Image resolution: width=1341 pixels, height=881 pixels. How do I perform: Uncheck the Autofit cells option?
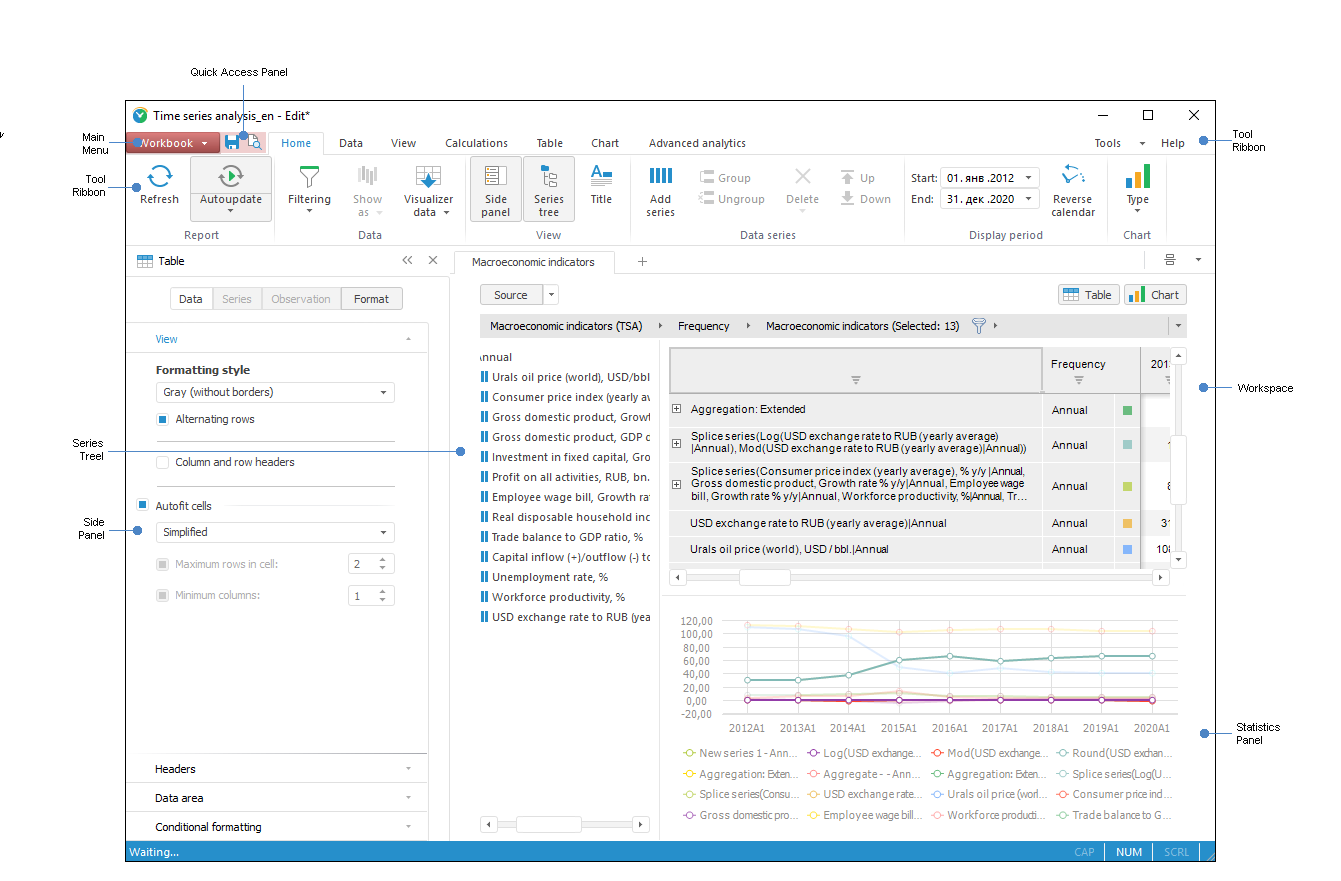pos(143,506)
